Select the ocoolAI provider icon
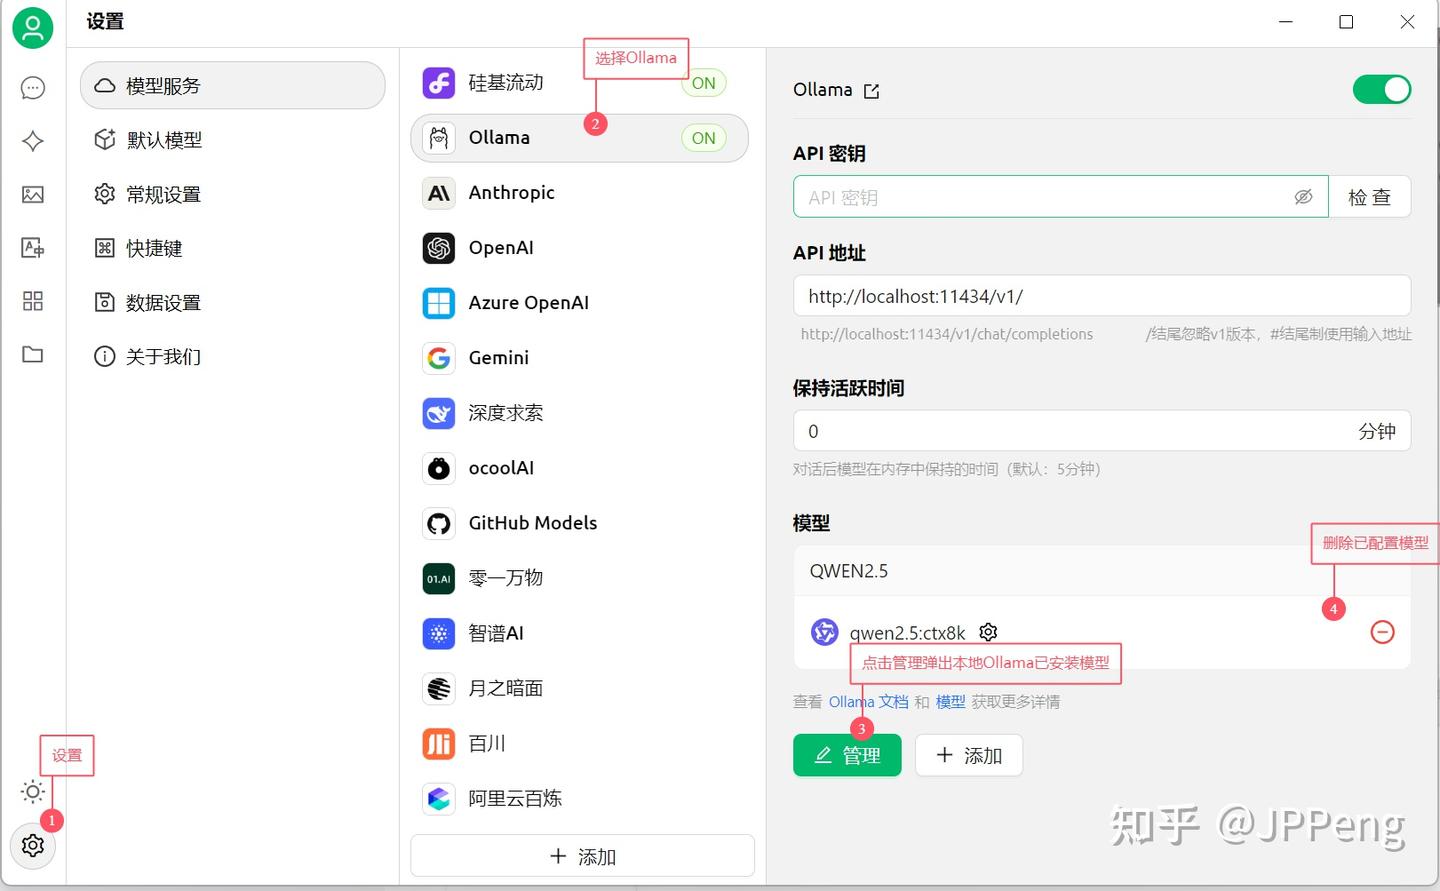1440x891 pixels. pos(439,468)
